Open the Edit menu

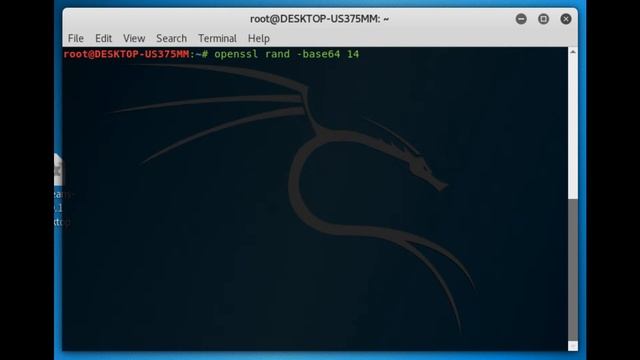[x=103, y=38]
